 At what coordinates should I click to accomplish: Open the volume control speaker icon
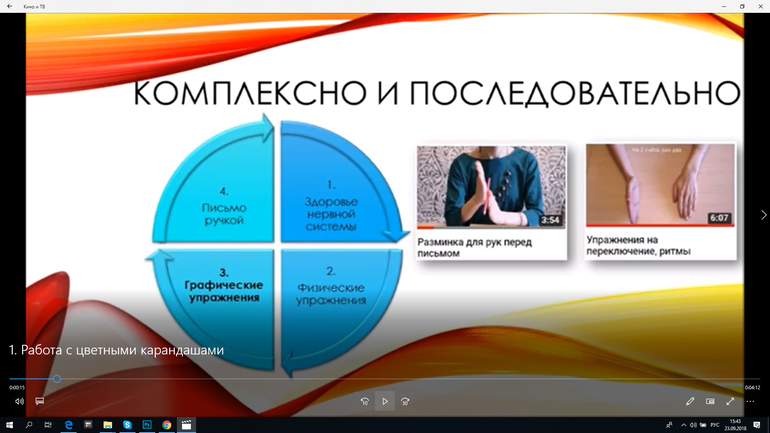(x=19, y=401)
